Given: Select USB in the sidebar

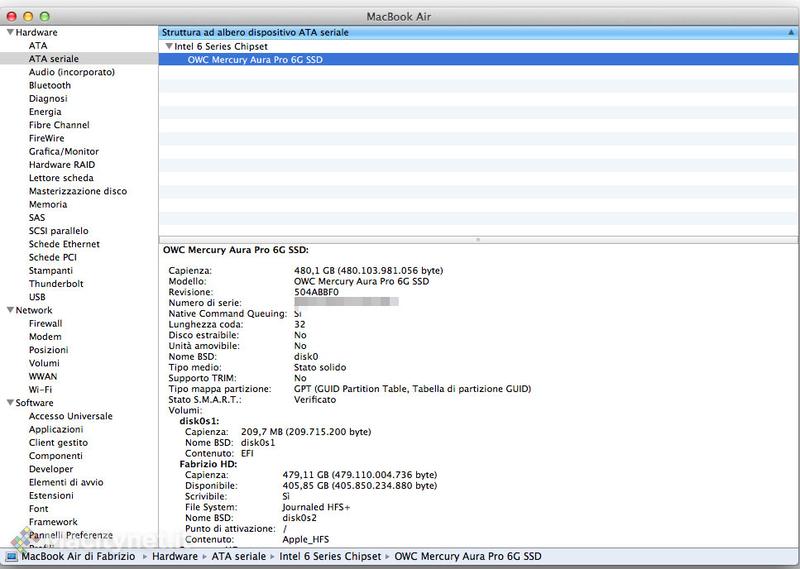Looking at the screenshot, I should [x=37, y=297].
